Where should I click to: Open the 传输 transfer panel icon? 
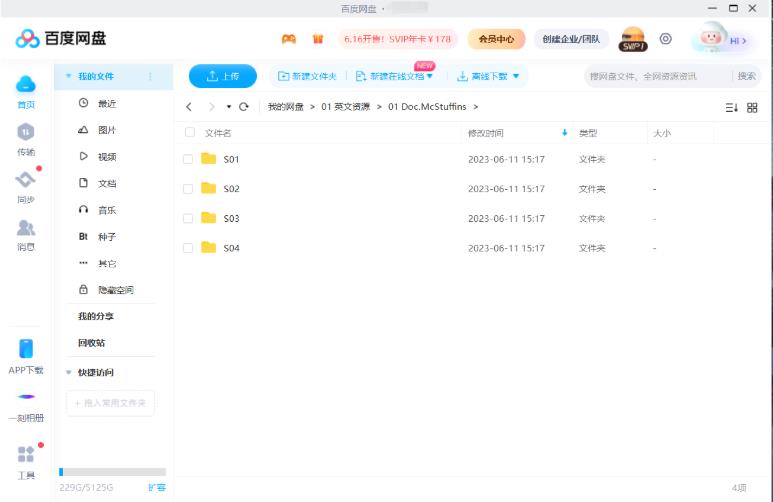[26, 132]
